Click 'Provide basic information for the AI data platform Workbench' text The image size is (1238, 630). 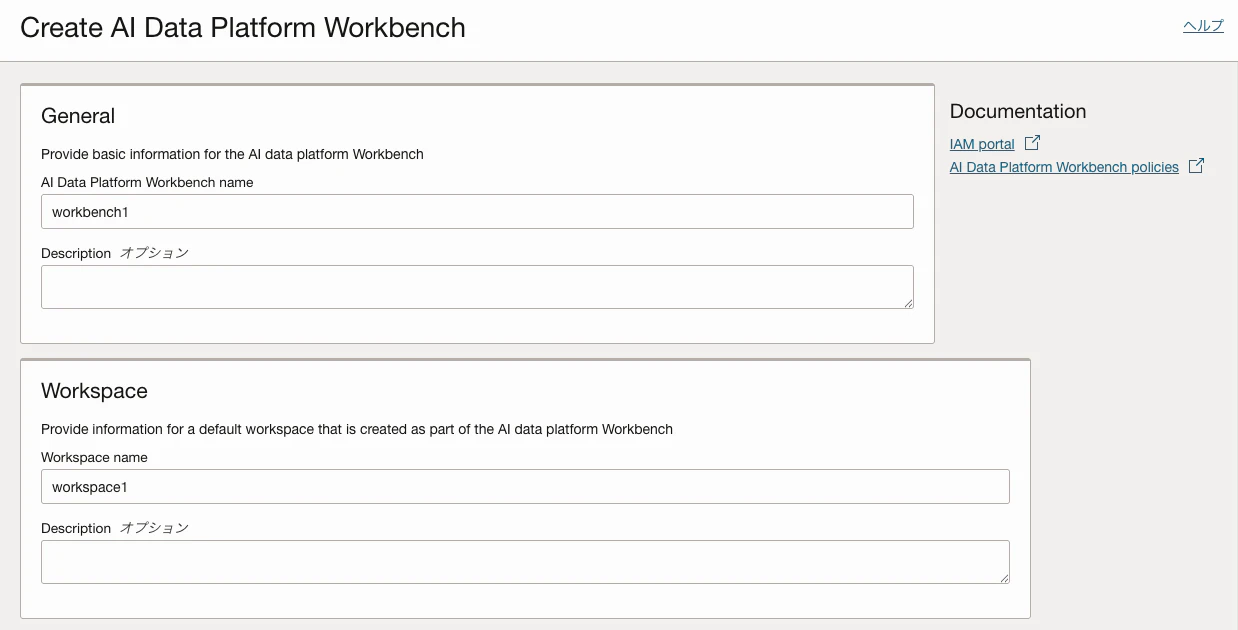[x=232, y=154]
